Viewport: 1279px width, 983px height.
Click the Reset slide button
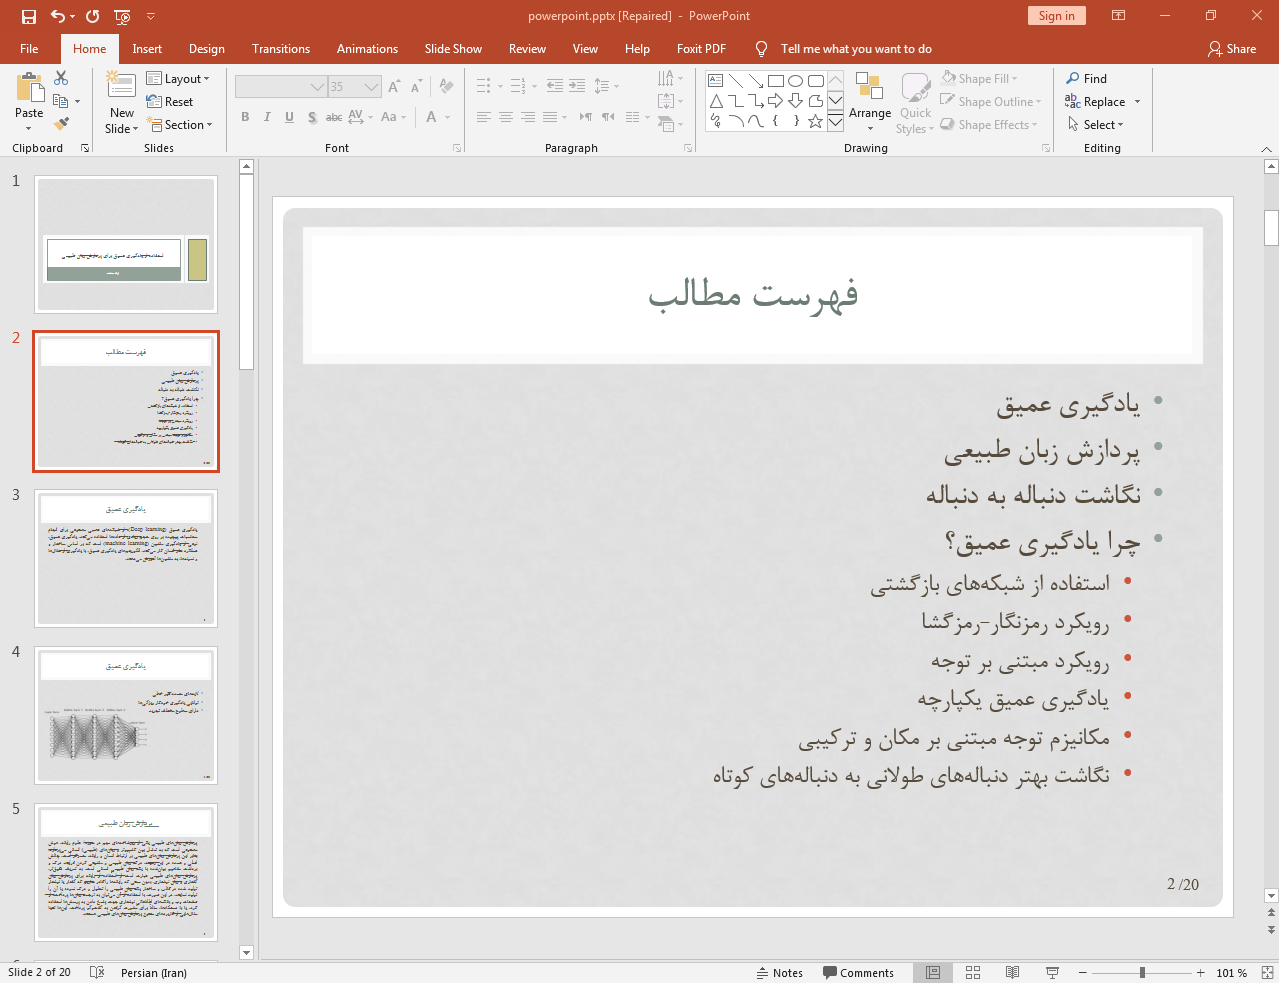point(170,102)
